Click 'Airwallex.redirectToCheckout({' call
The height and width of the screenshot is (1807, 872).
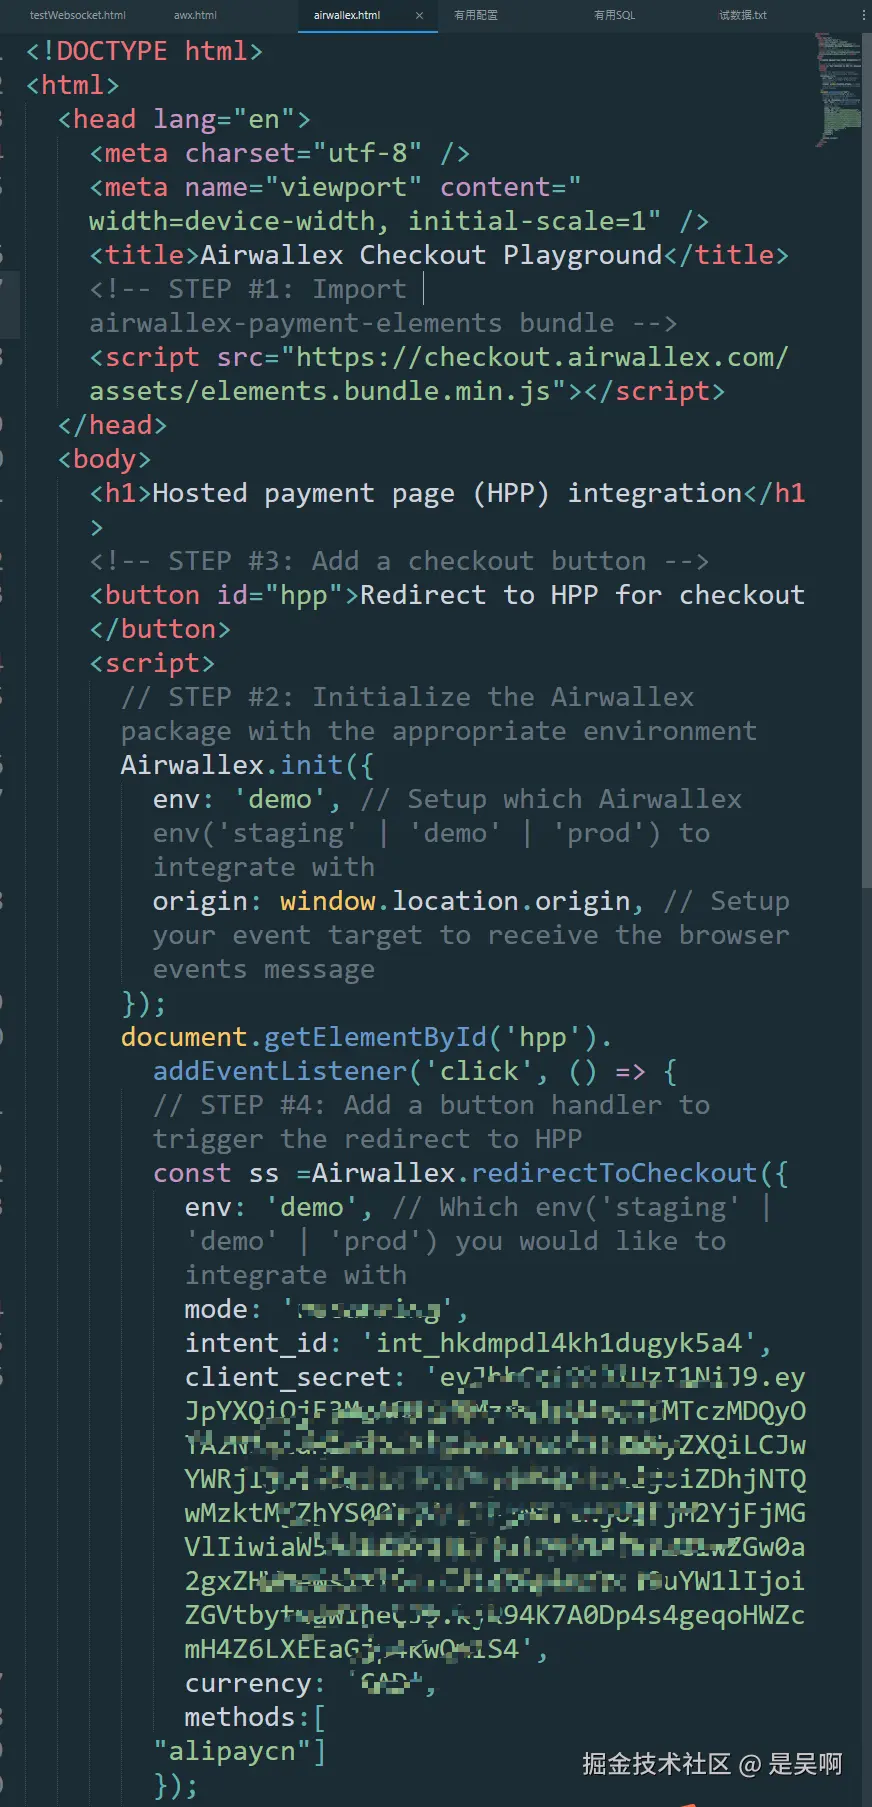click(x=550, y=1173)
